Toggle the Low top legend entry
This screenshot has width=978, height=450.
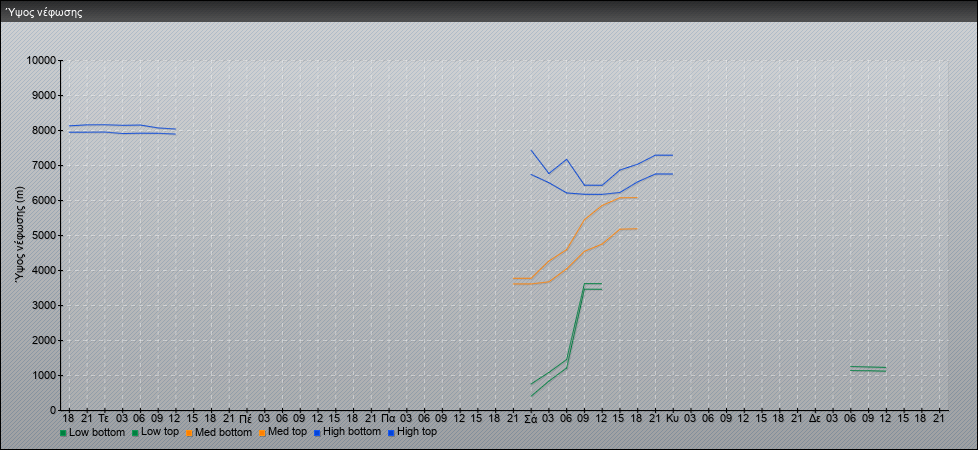(x=155, y=432)
